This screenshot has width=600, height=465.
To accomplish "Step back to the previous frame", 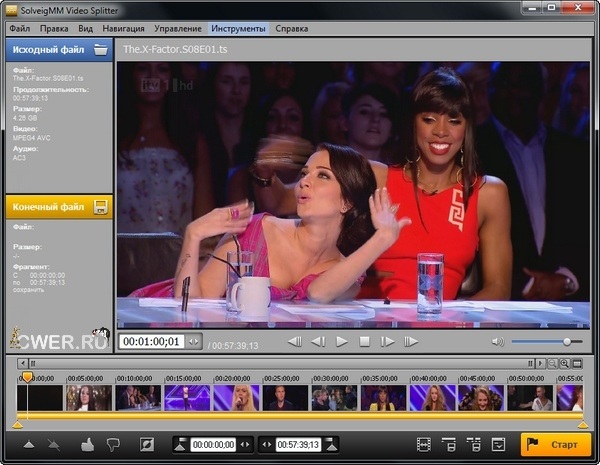I will (x=318, y=341).
